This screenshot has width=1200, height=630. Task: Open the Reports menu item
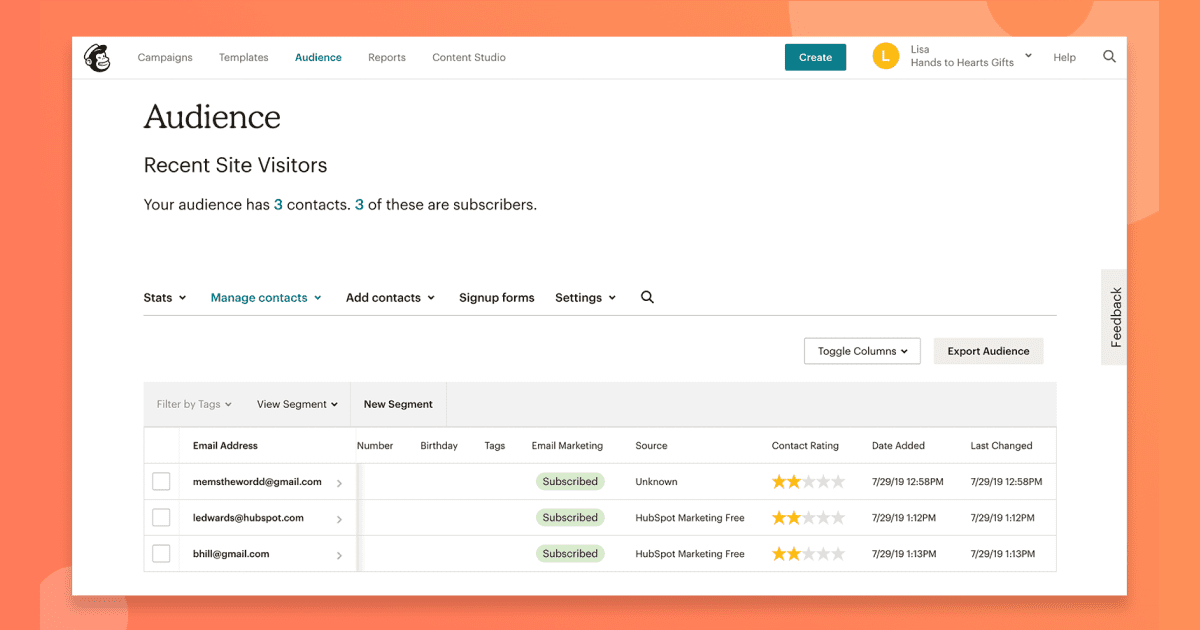point(387,58)
